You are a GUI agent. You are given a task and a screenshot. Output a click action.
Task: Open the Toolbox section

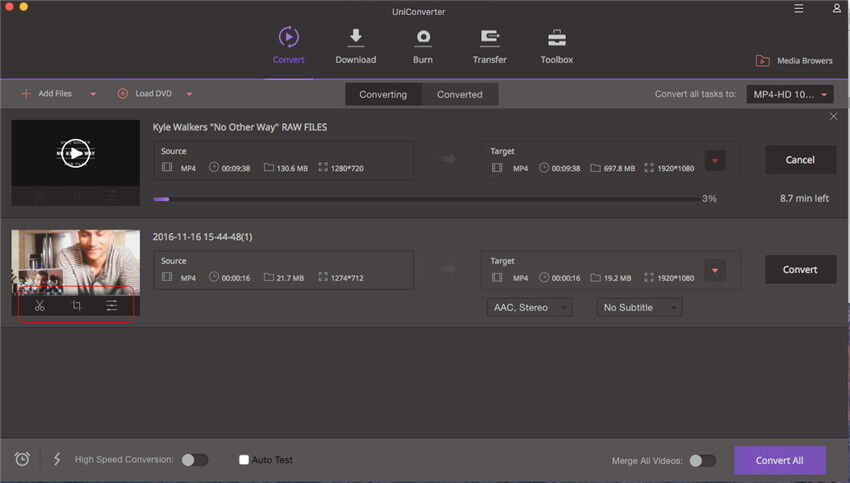(x=557, y=46)
